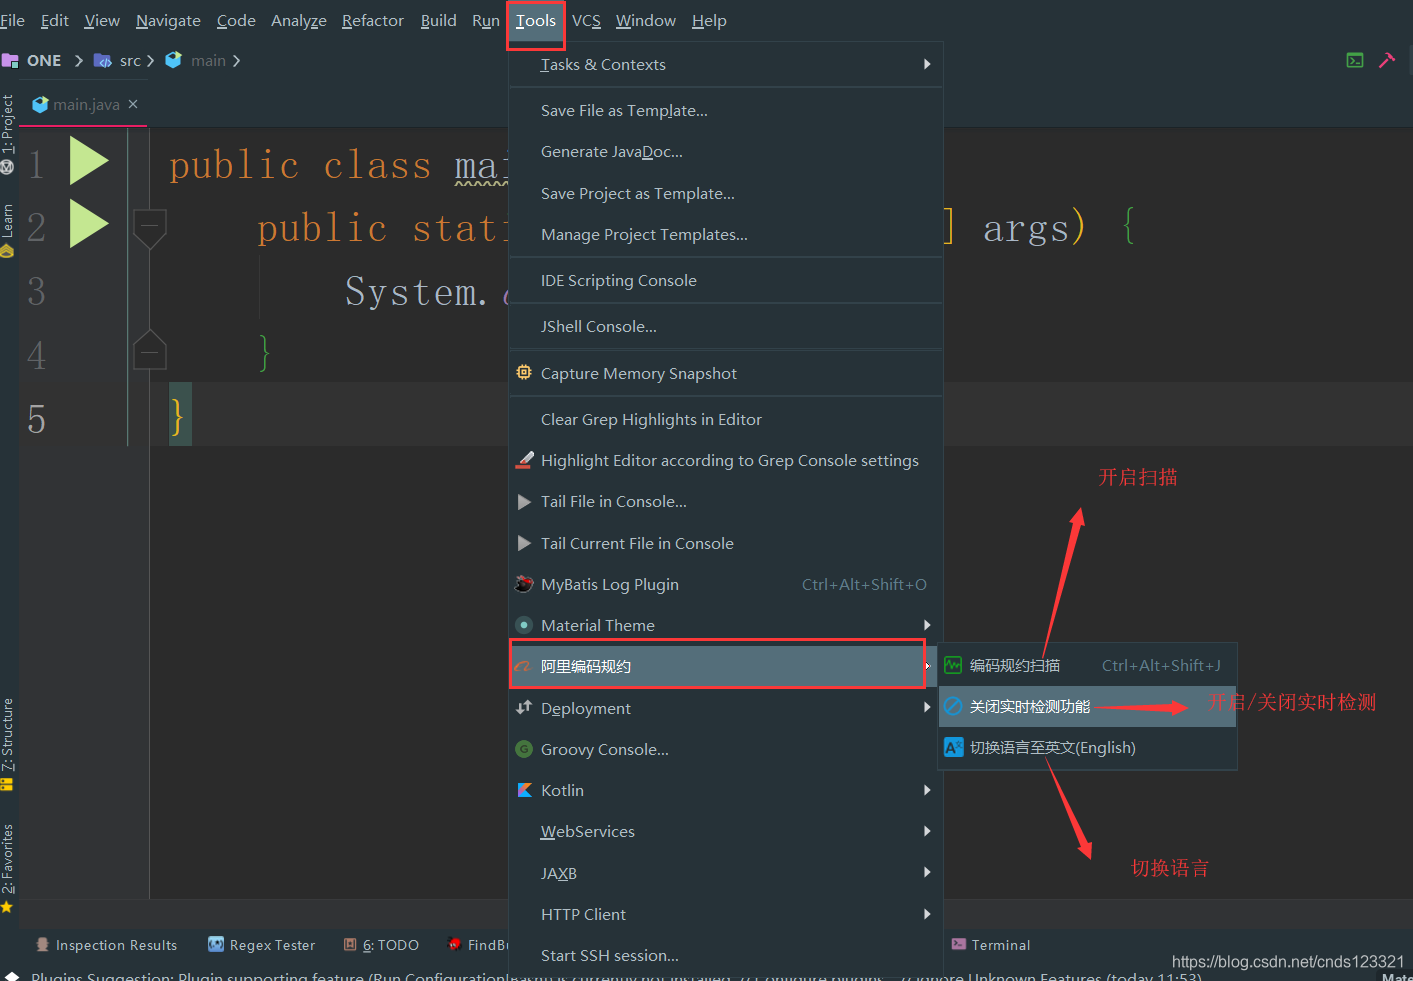The width and height of the screenshot is (1413, 981).
Task: Open the Build menu
Action: click(438, 20)
